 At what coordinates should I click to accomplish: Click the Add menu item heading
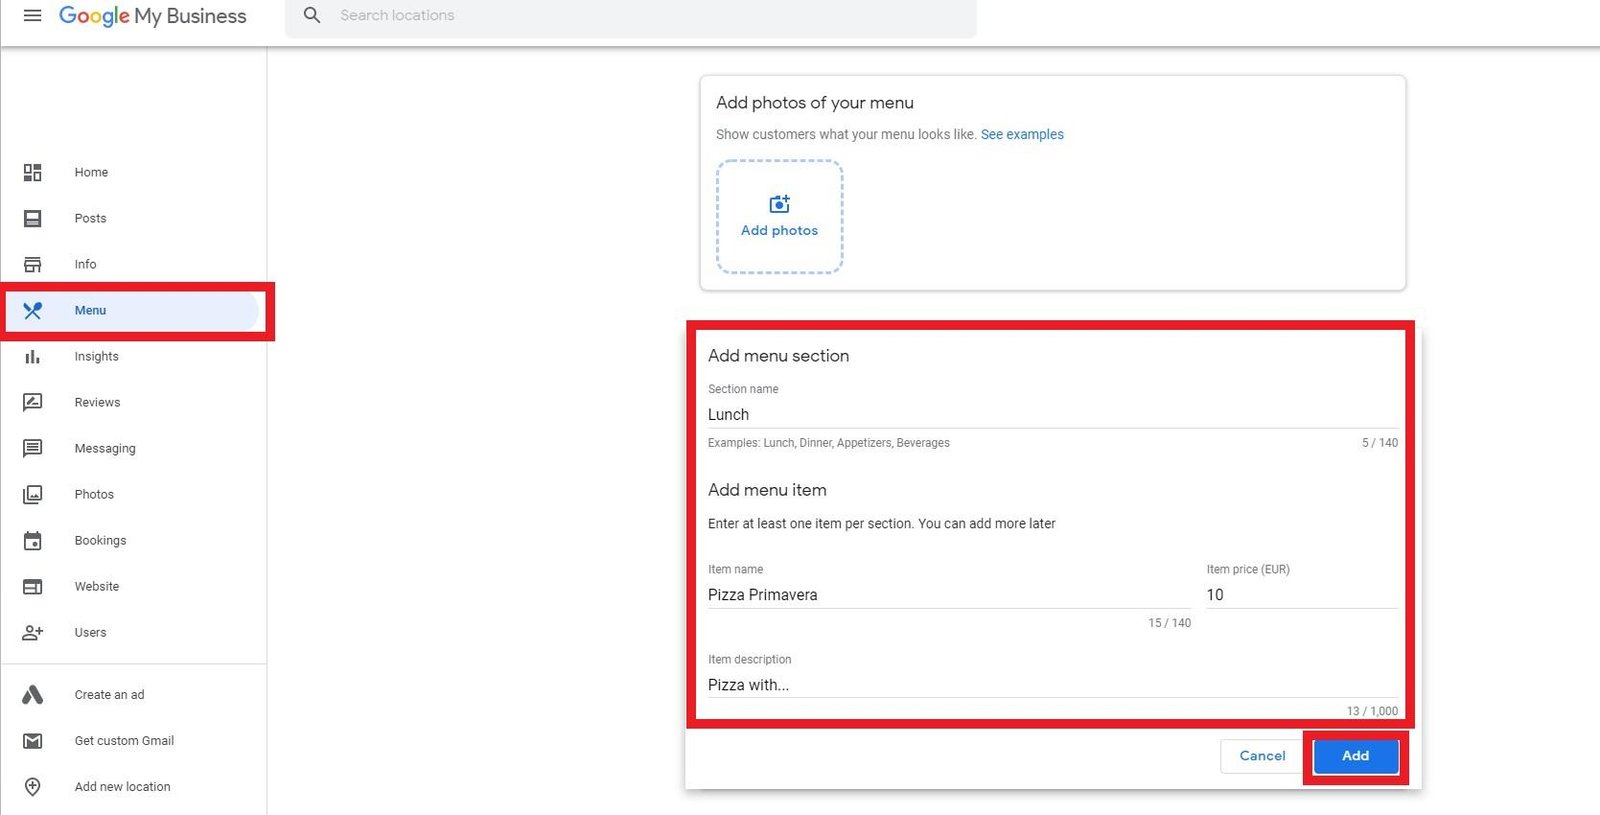(767, 490)
